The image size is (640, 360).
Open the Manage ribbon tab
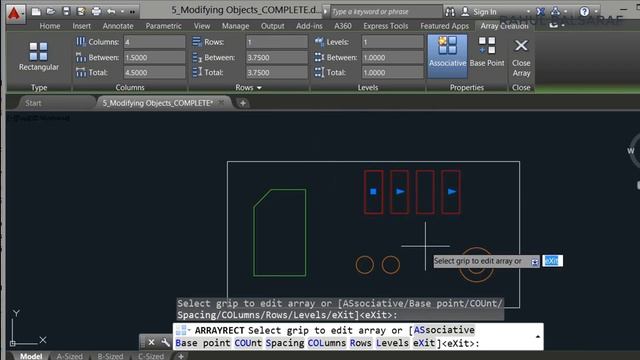pos(236,26)
